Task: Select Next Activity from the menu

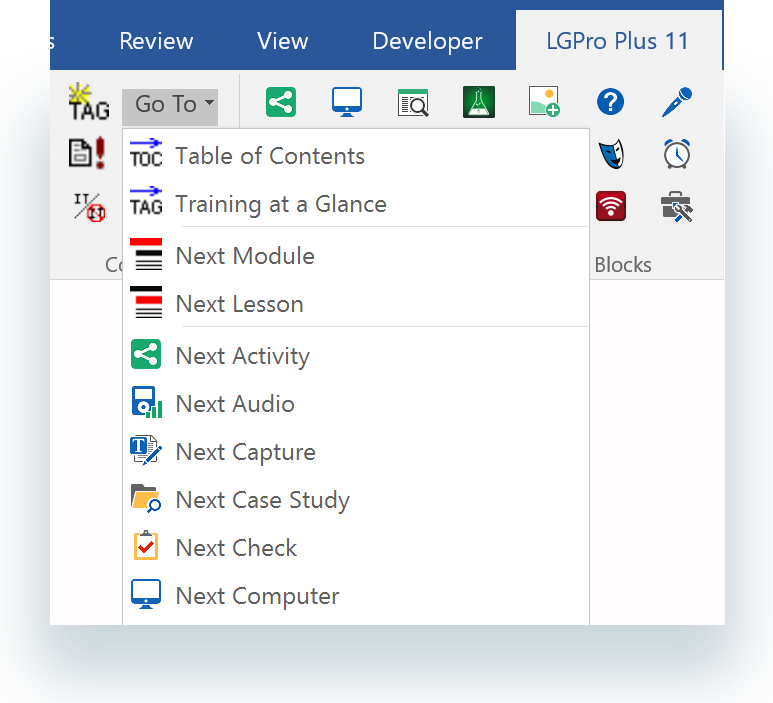Action: [356, 355]
